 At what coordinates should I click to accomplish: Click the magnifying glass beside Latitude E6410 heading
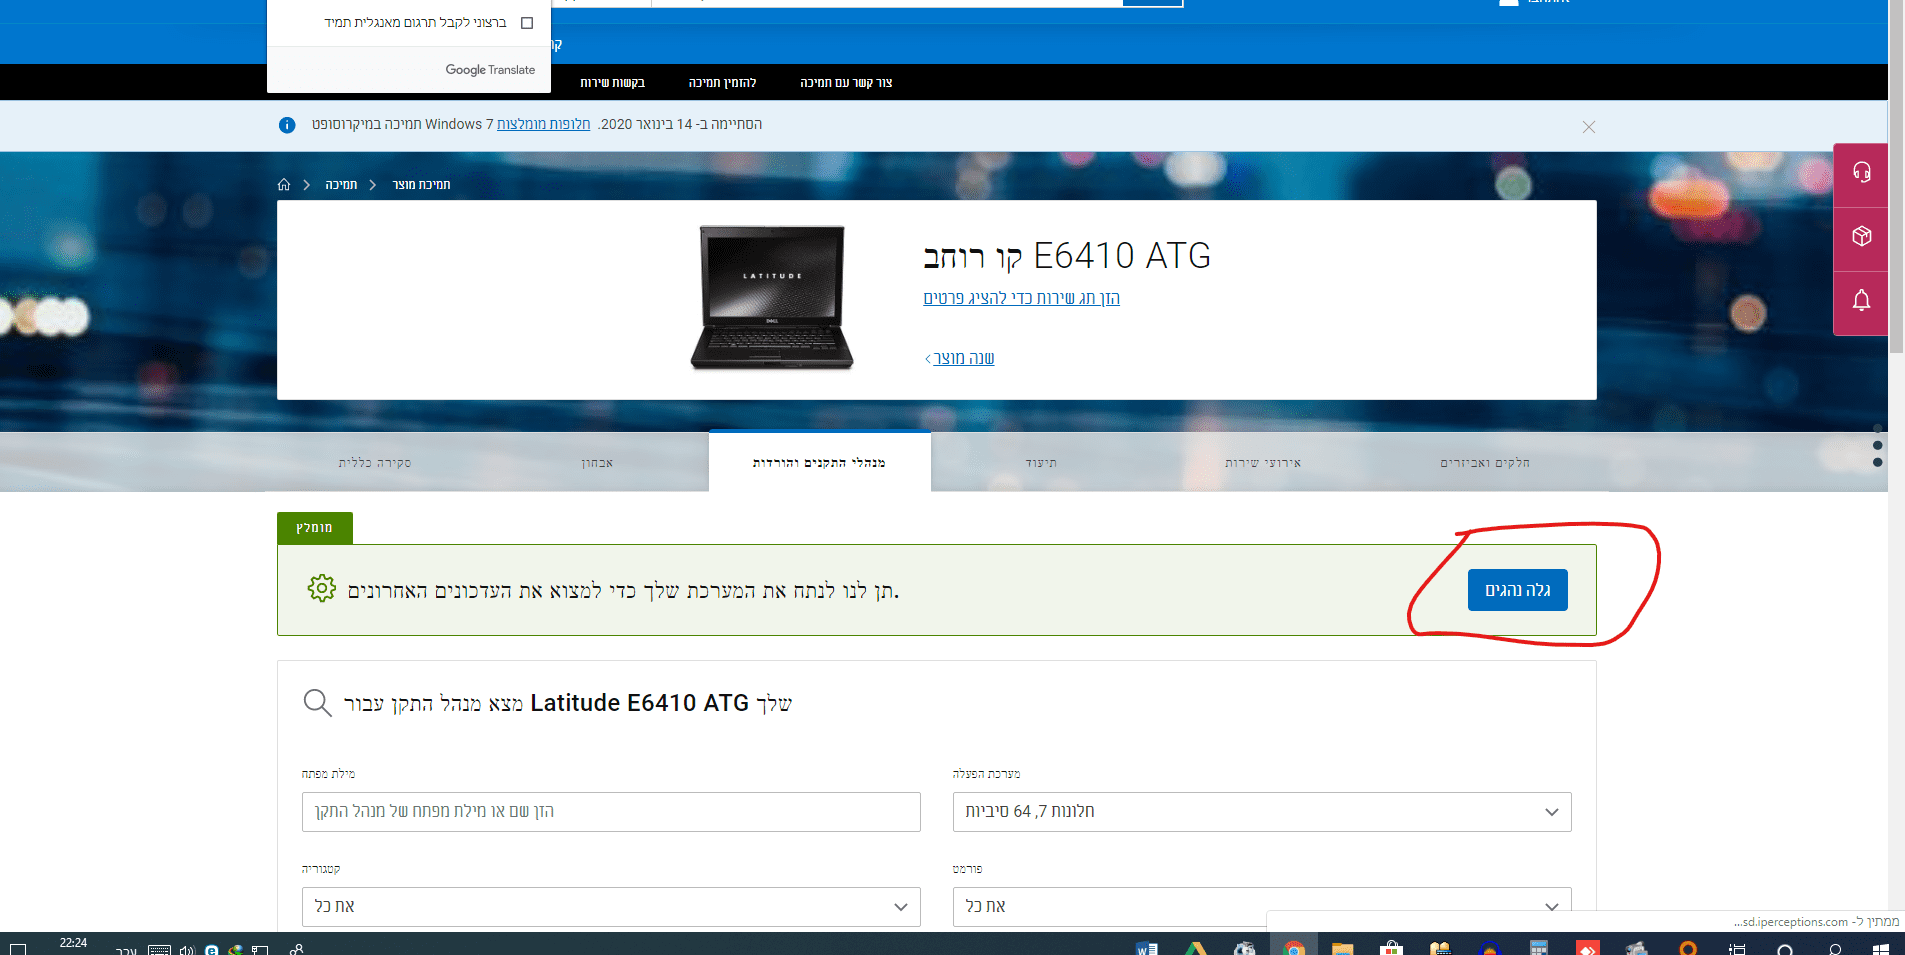[317, 703]
